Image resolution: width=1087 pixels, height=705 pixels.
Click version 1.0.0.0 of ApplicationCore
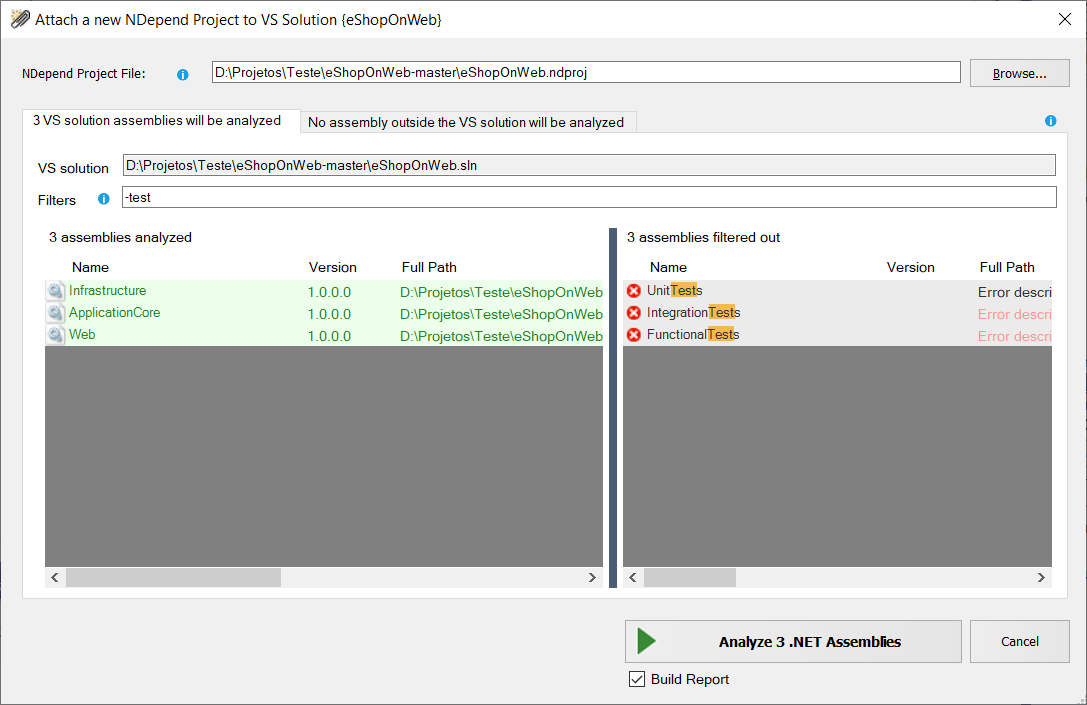(x=329, y=315)
